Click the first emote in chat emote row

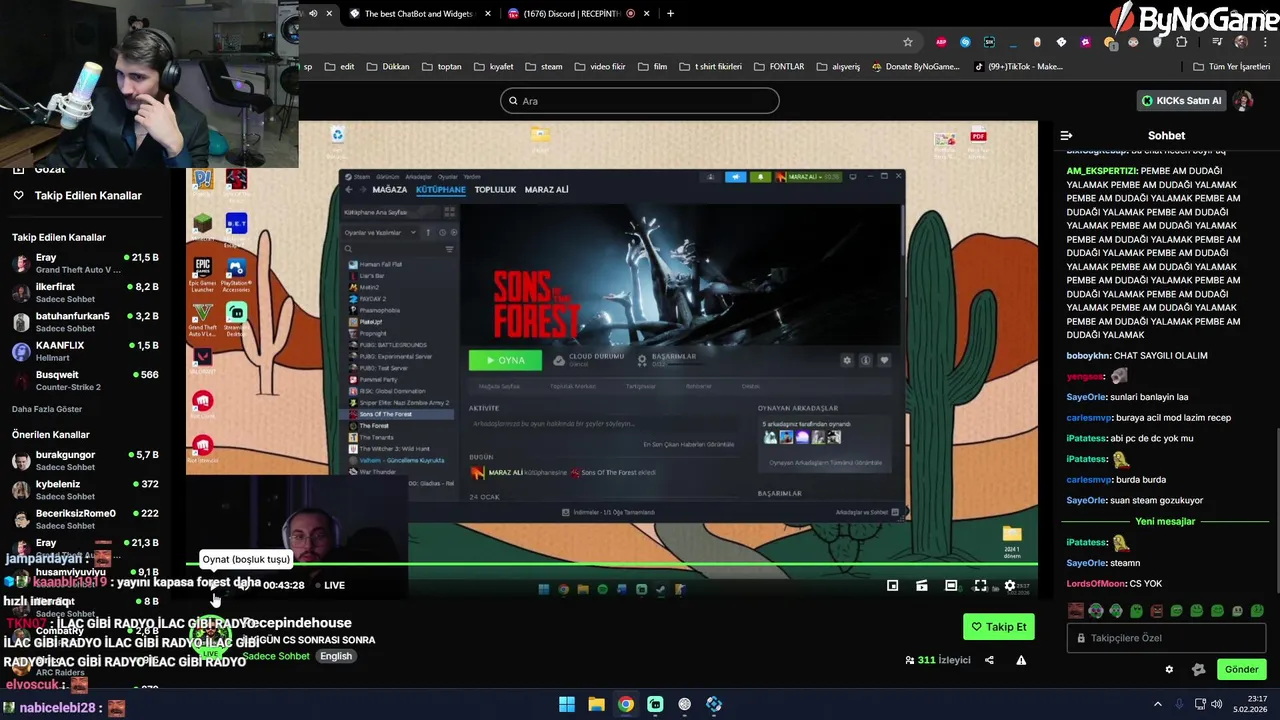pos(1076,610)
